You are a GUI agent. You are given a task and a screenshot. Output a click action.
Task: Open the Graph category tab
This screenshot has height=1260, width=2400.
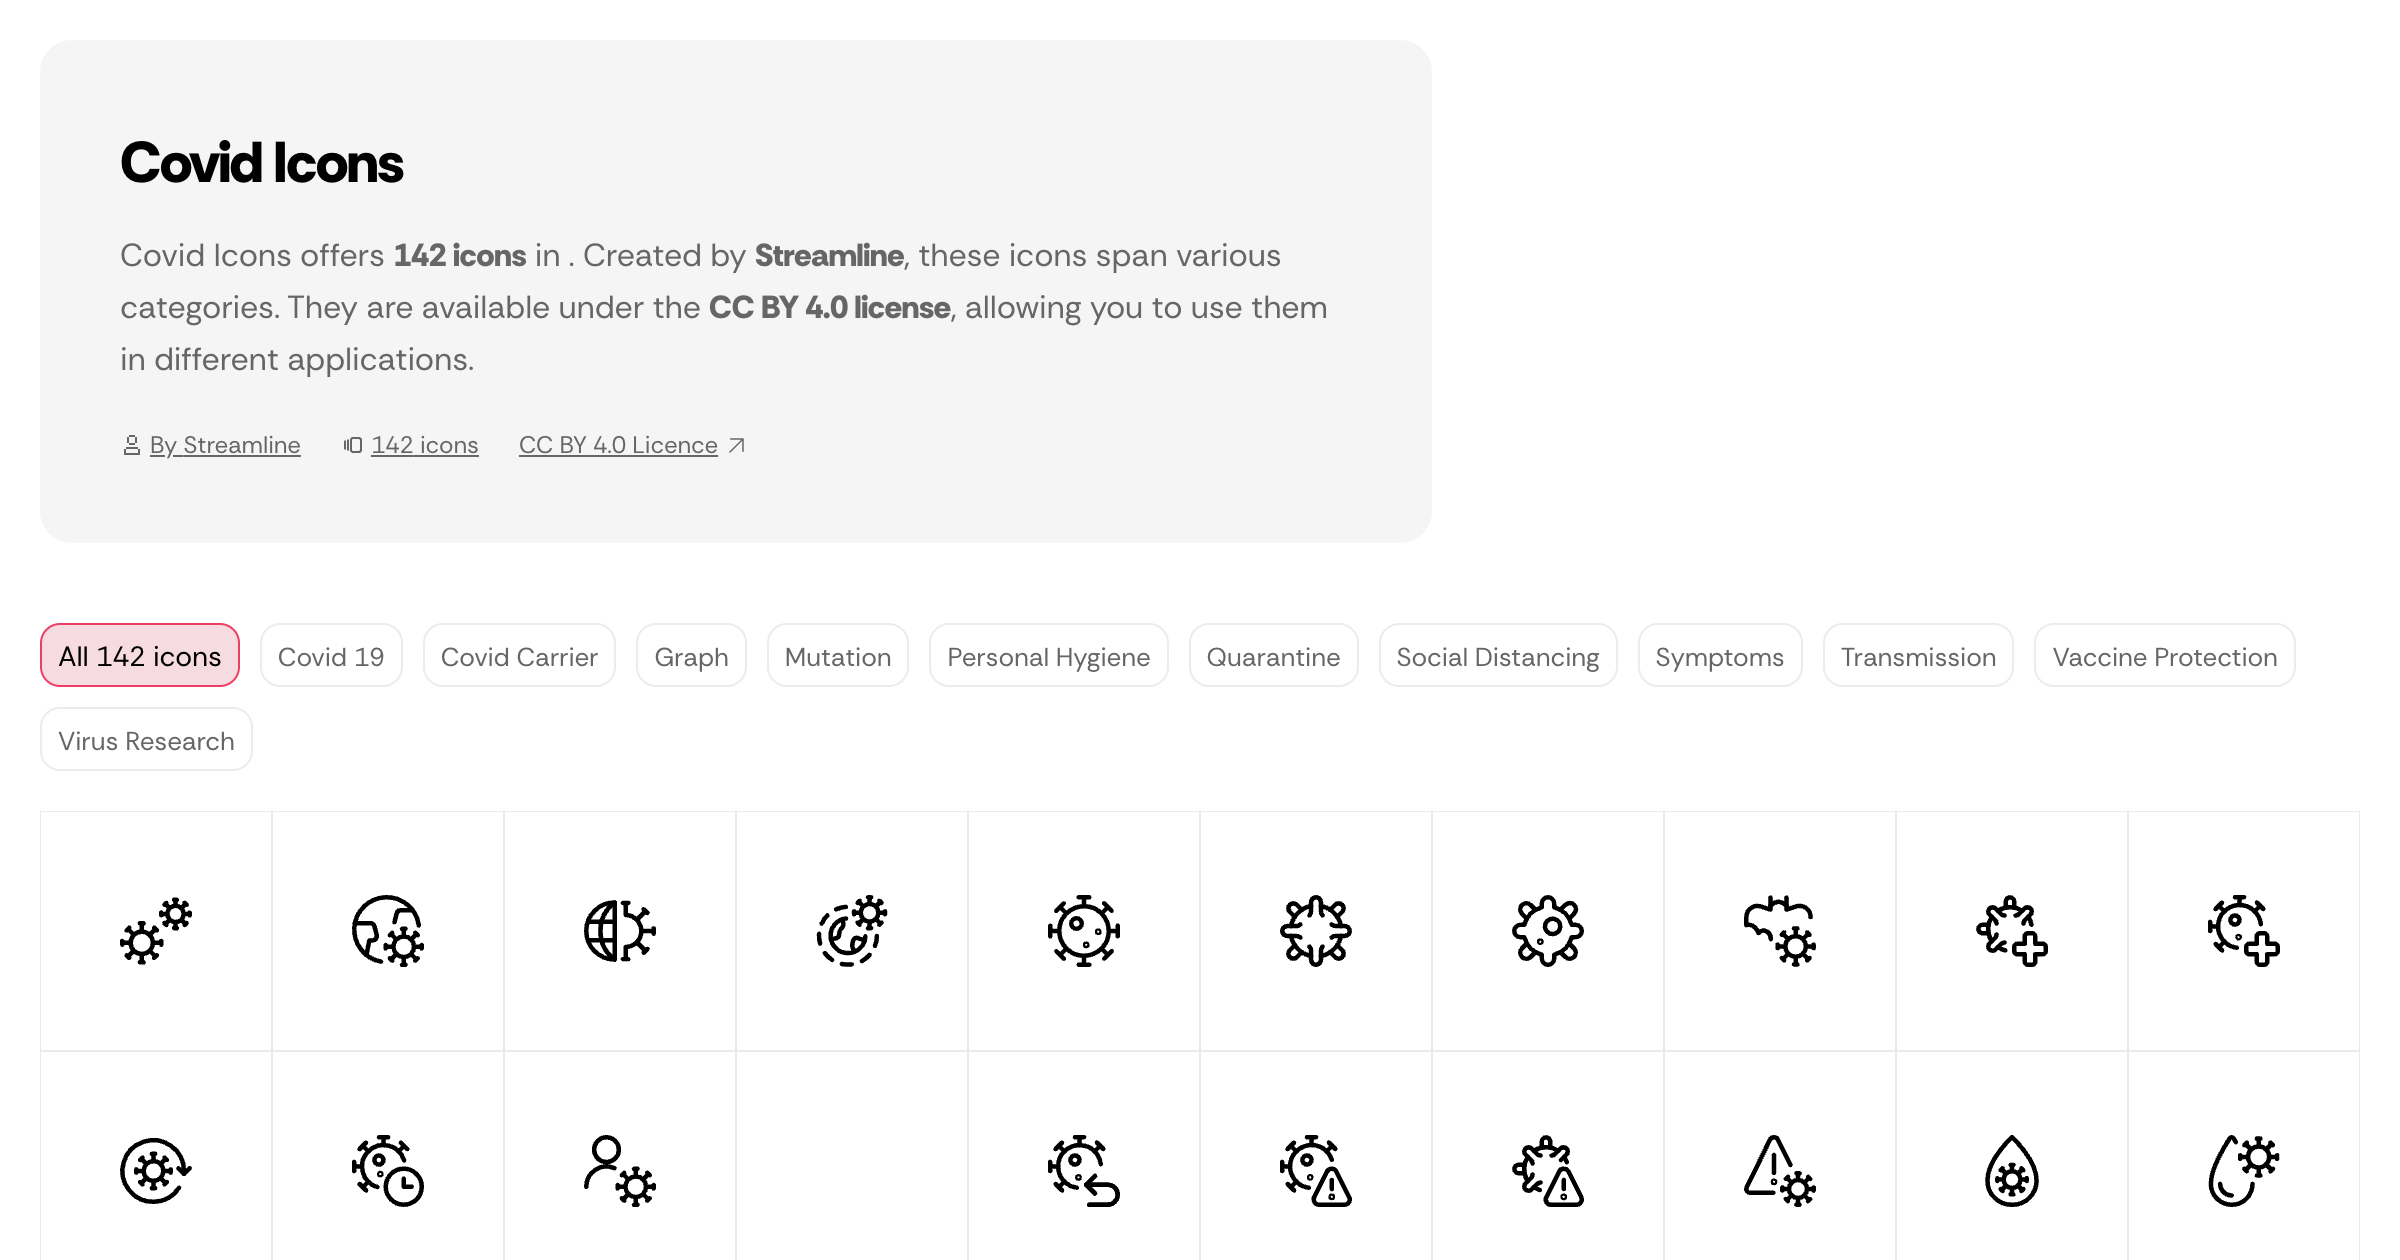coord(690,656)
